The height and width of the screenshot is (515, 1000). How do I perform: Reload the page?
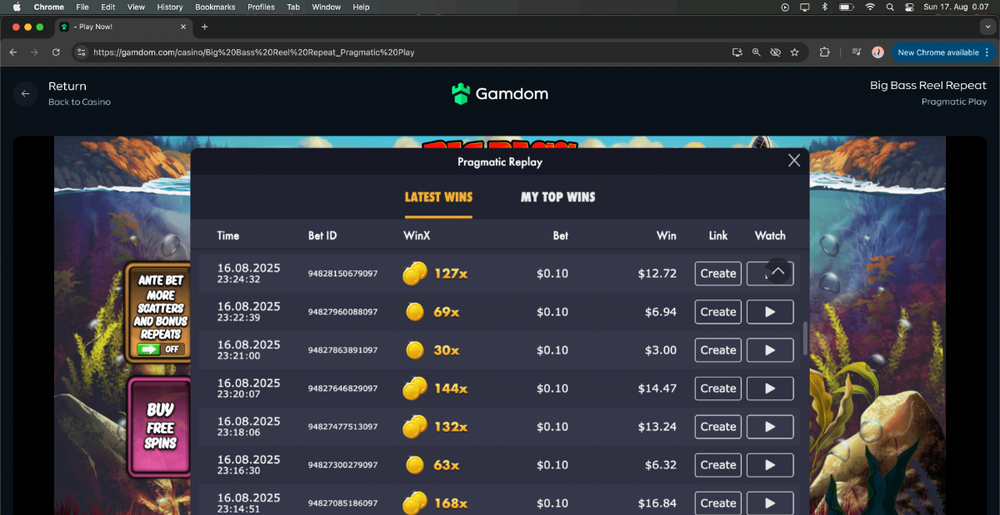tap(57, 52)
